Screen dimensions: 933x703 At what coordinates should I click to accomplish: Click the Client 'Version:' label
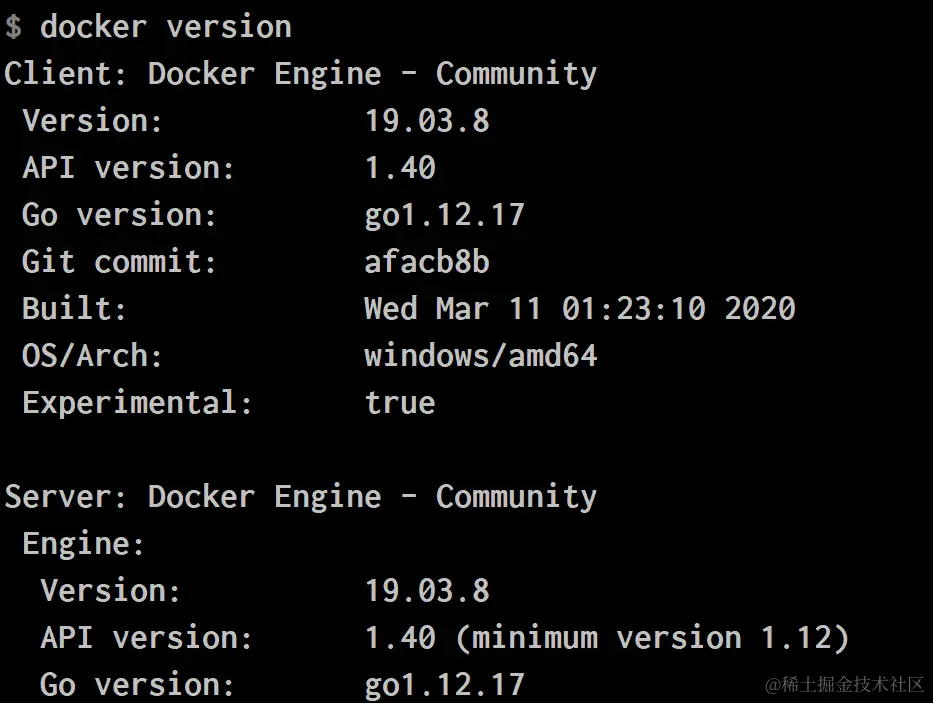click(92, 121)
